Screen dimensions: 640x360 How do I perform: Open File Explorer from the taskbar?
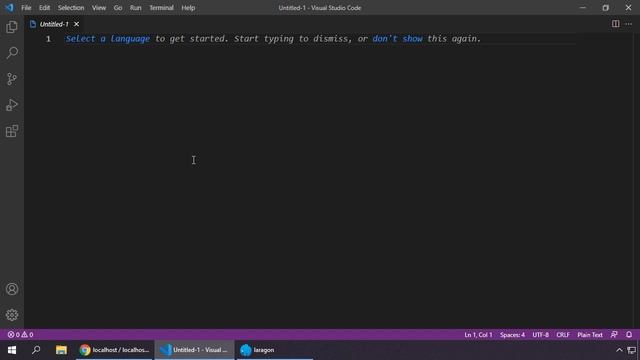click(61, 350)
